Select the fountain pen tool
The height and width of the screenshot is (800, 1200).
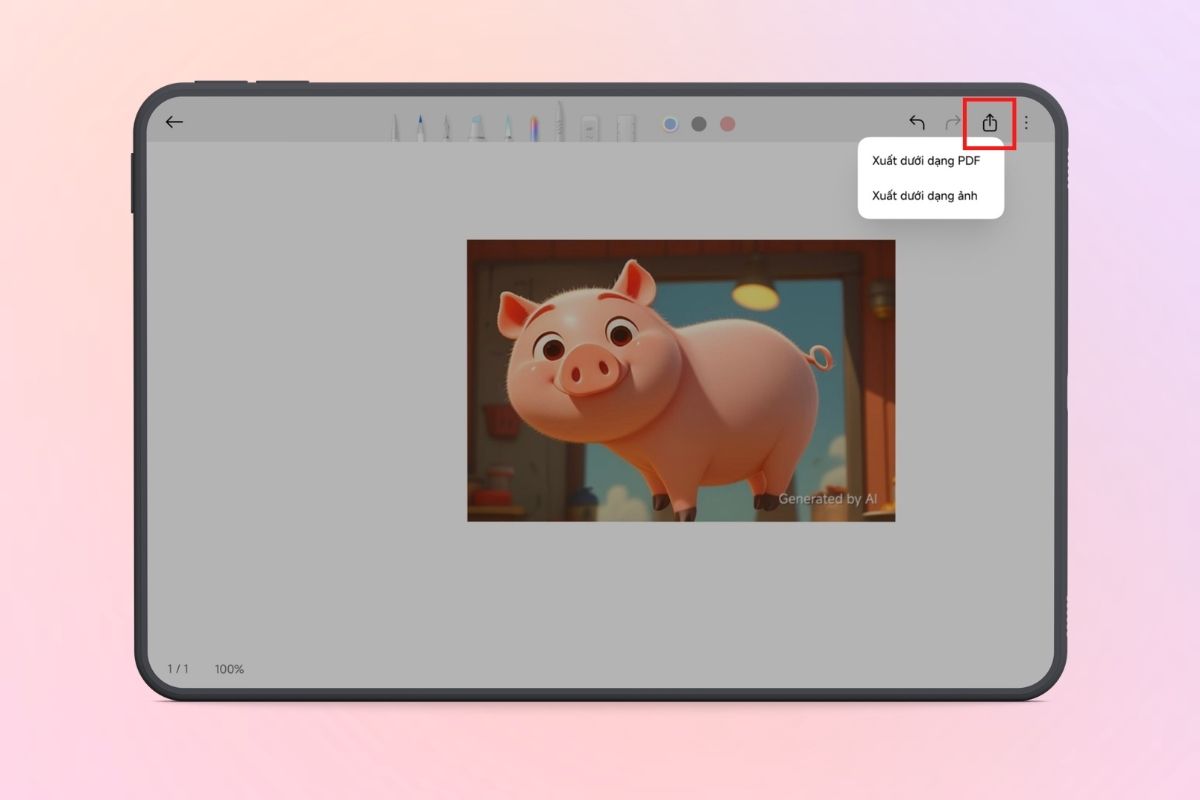point(420,122)
